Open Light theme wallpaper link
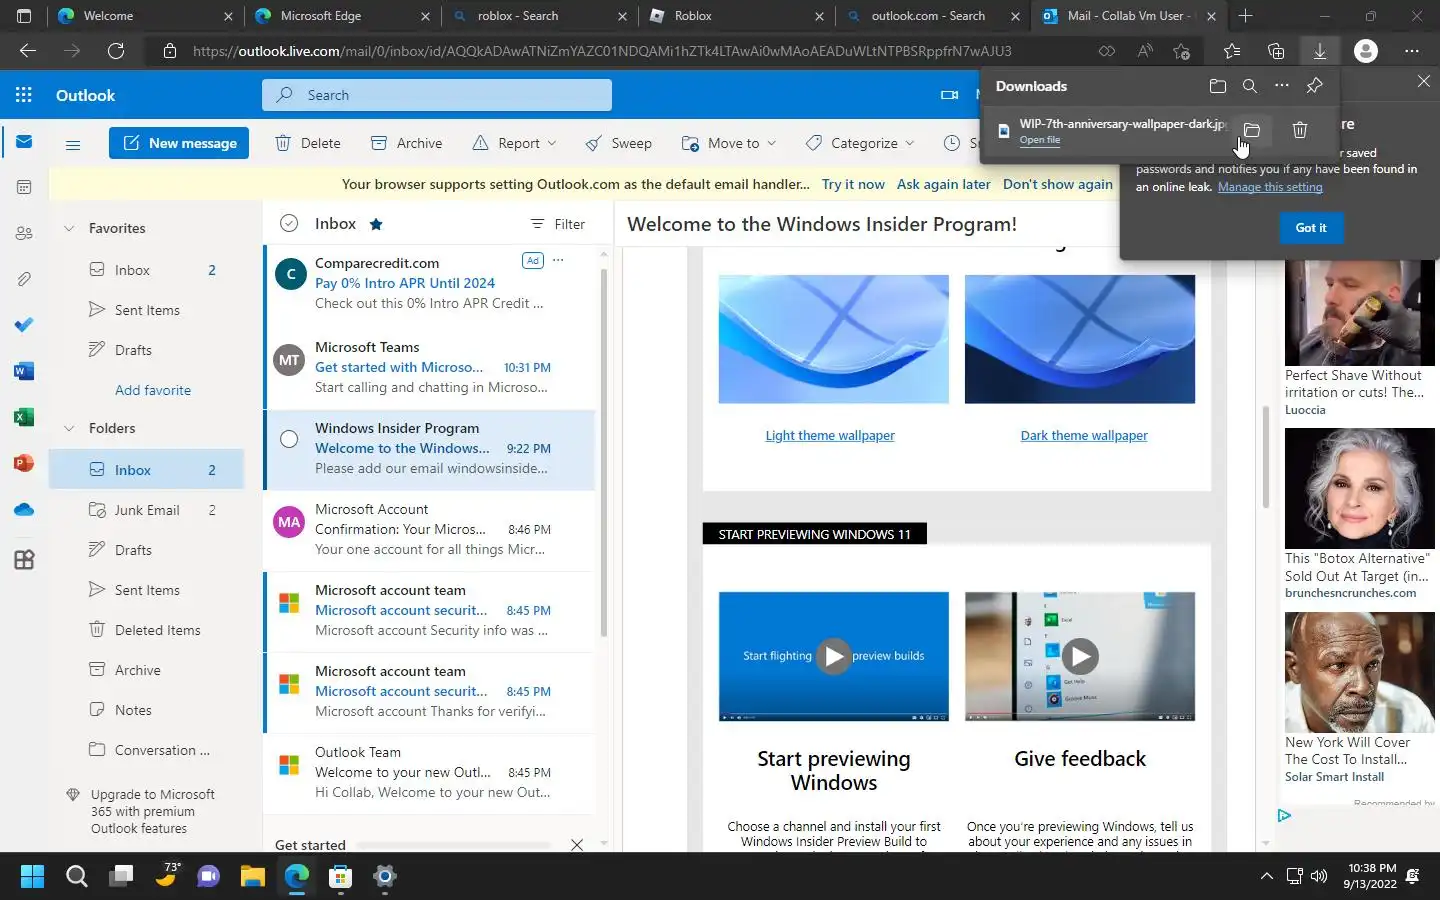 [x=830, y=435]
